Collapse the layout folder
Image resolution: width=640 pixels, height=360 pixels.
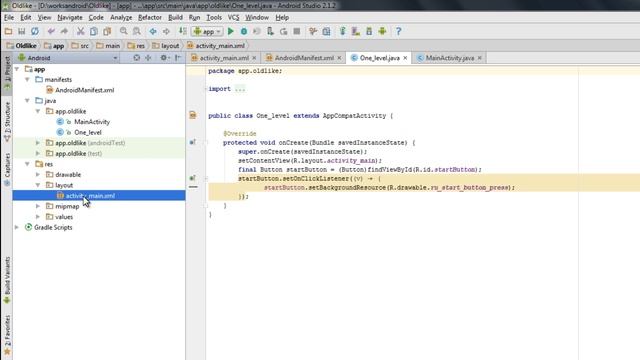click(38, 185)
